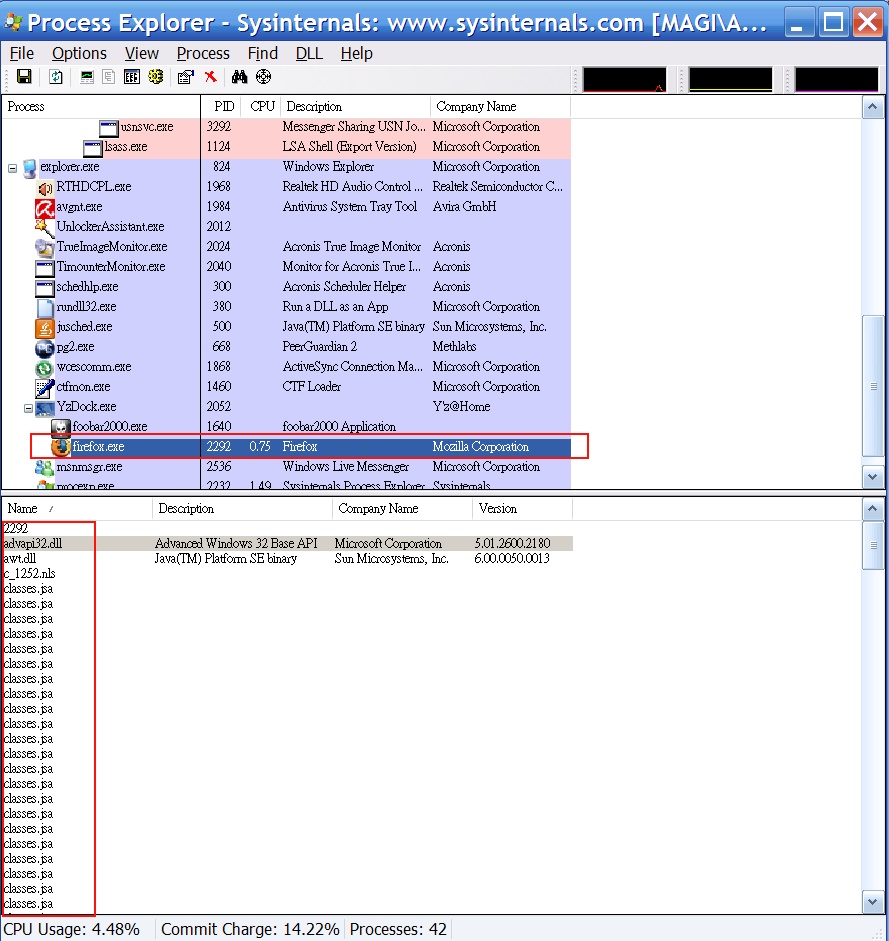Toggle the lower pane toolbar icon
This screenshot has width=889, height=941.
tap(131, 77)
